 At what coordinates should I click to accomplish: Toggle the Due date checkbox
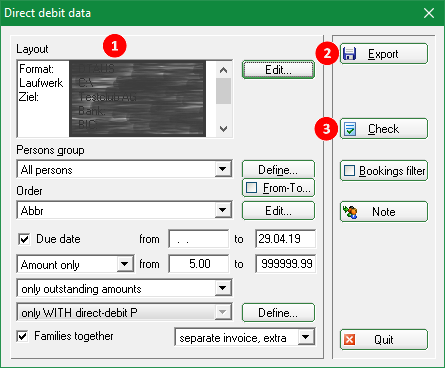point(24,239)
